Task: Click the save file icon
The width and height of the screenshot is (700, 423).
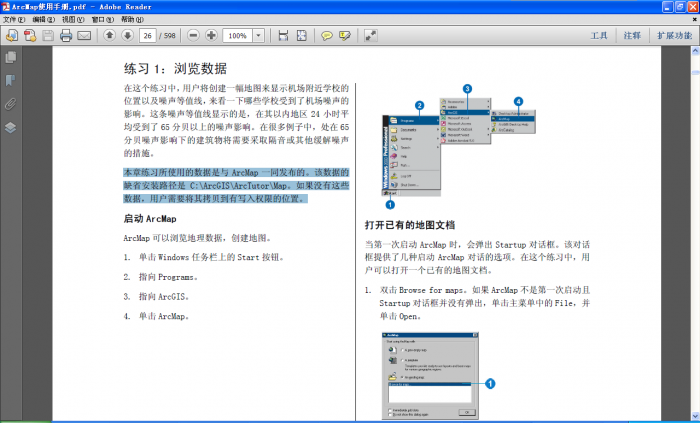Action: coord(48,36)
